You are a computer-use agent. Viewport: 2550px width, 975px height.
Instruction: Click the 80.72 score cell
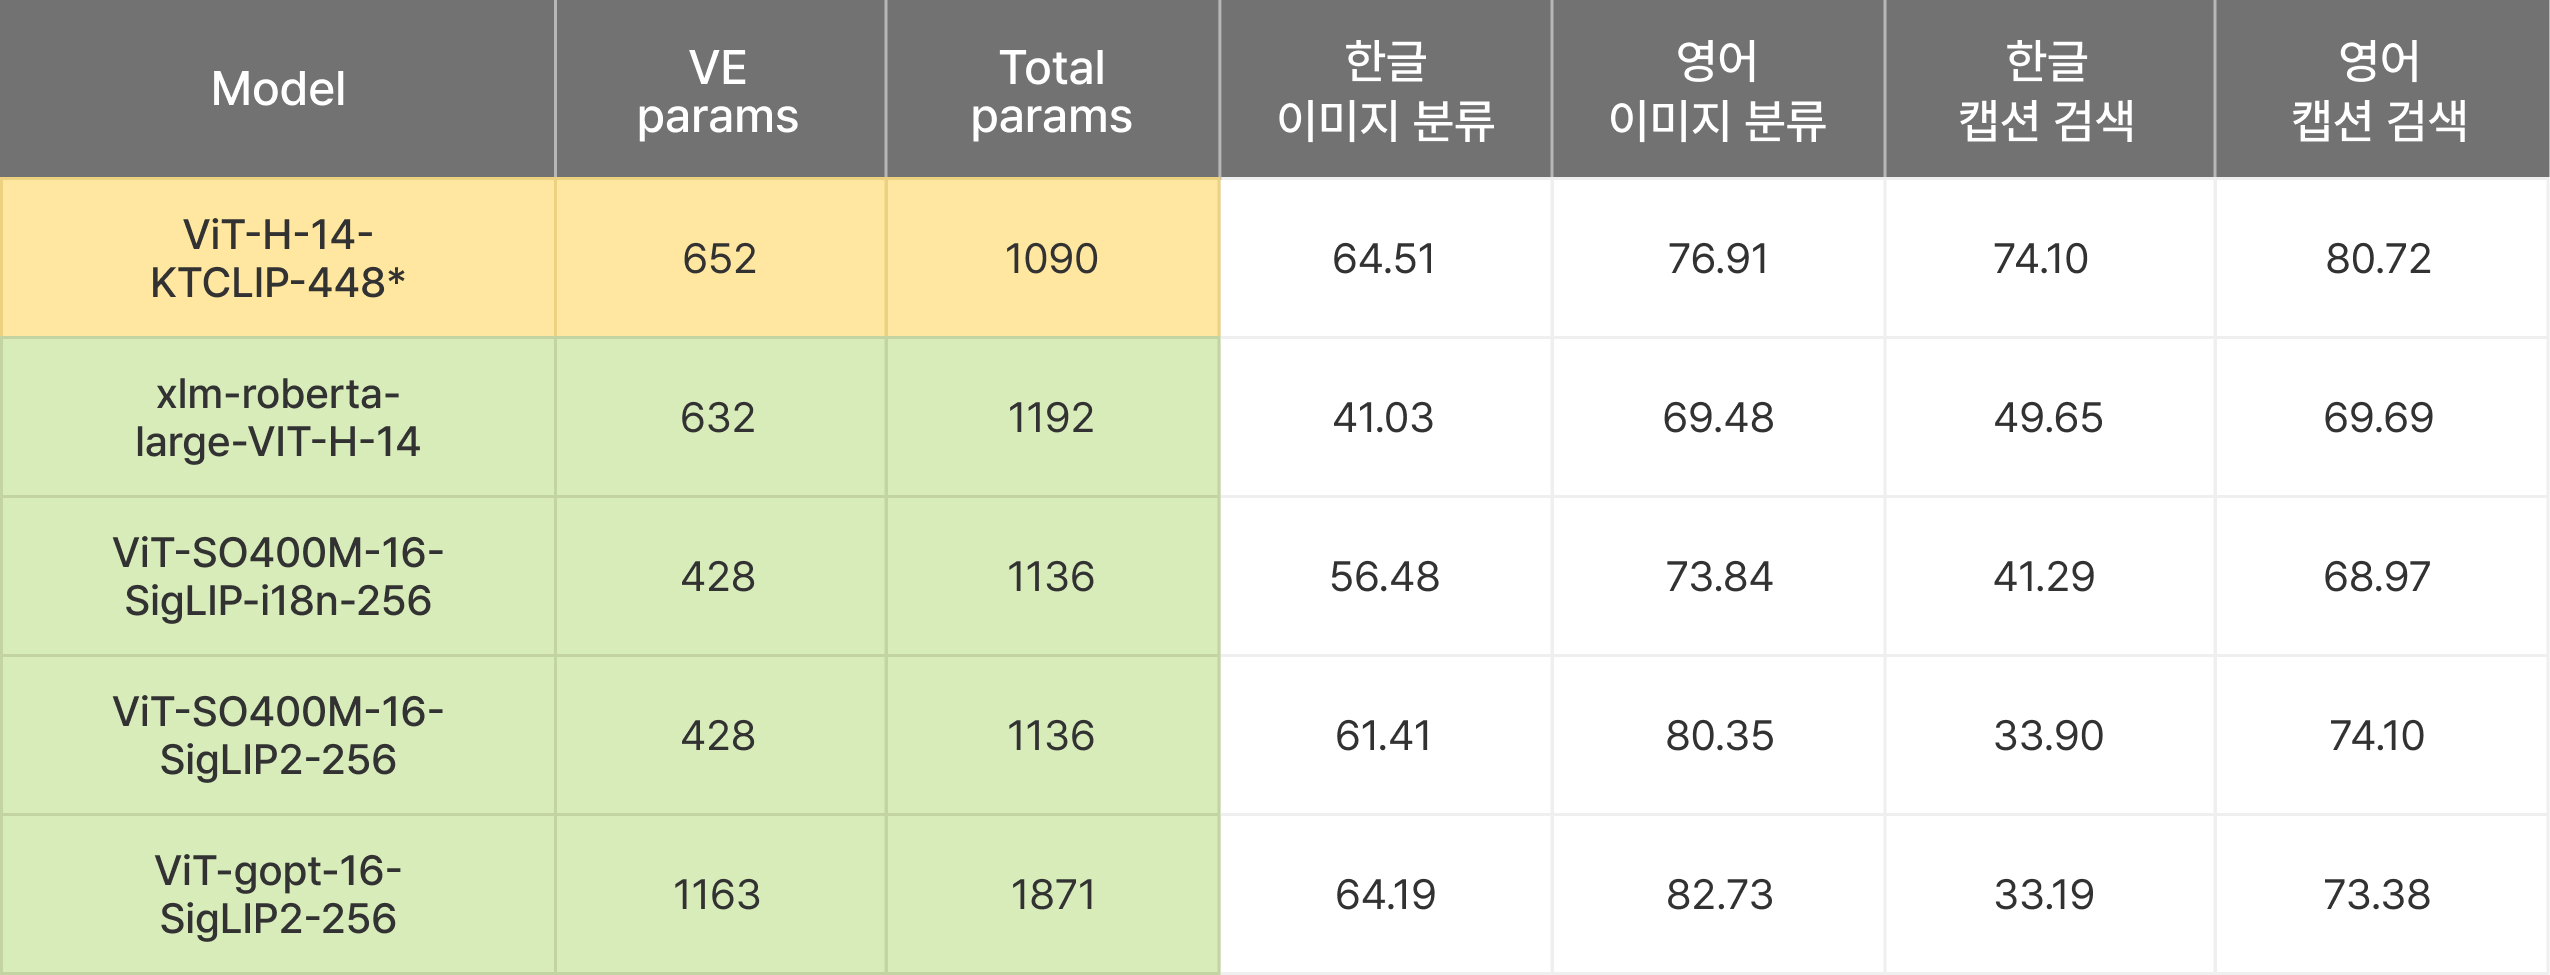pyautogui.click(x=2380, y=258)
